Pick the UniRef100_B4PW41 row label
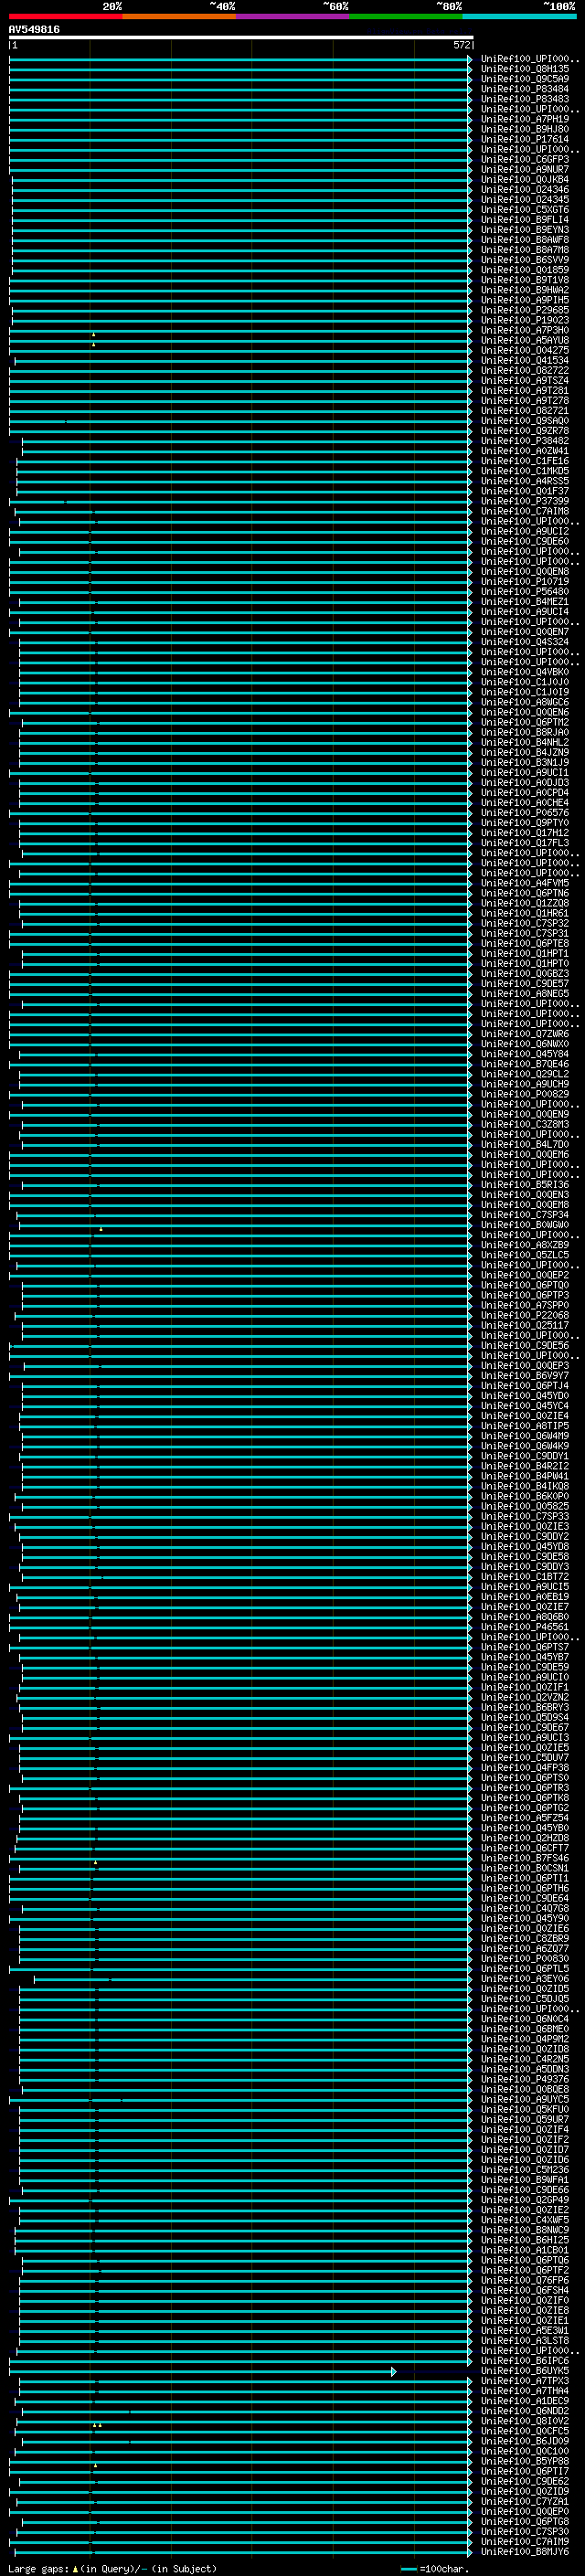Screen dimensions: 585x2576 [525, 1476]
